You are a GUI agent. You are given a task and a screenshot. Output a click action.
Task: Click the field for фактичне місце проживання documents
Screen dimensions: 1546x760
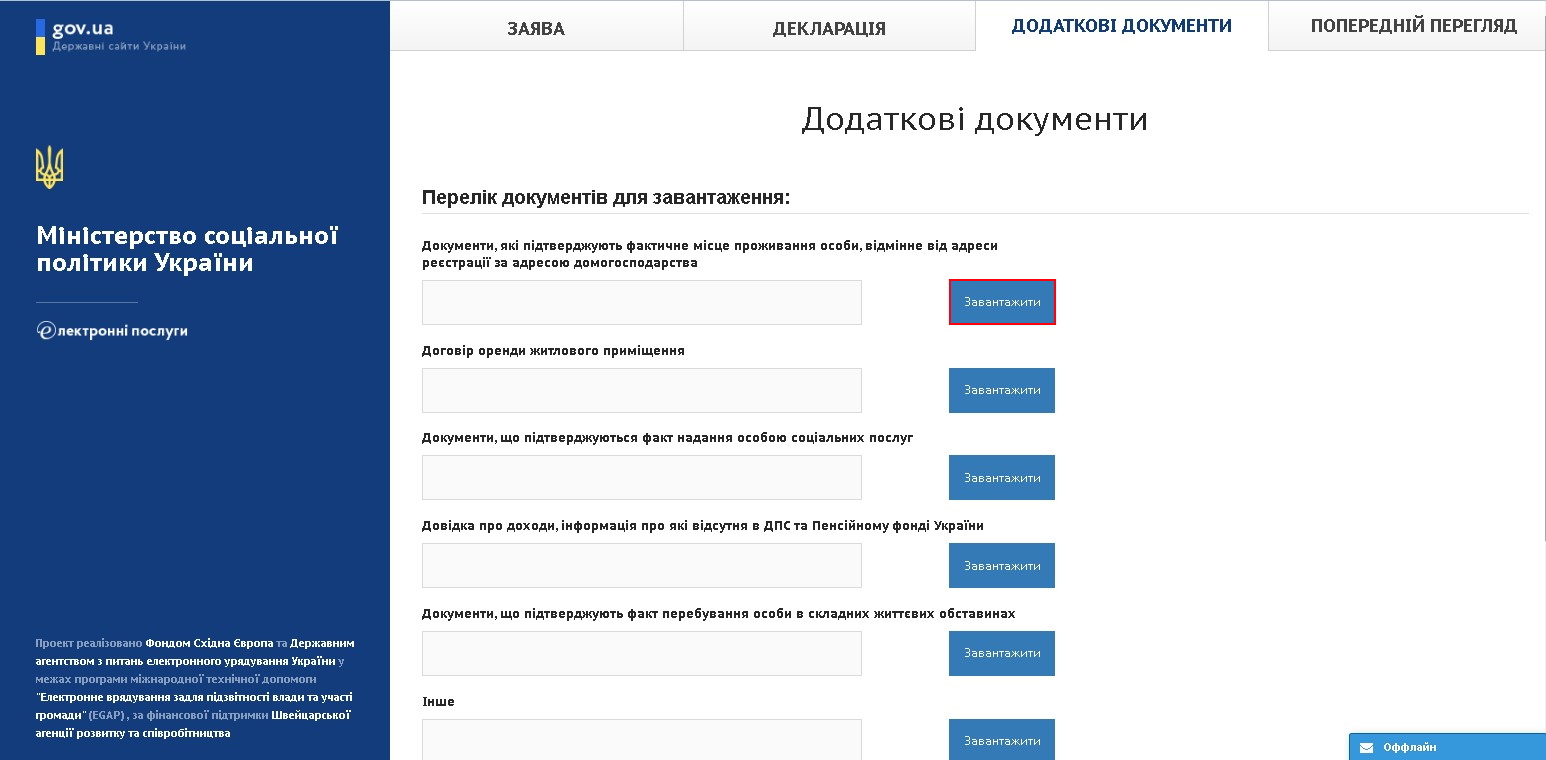(x=642, y=302)
